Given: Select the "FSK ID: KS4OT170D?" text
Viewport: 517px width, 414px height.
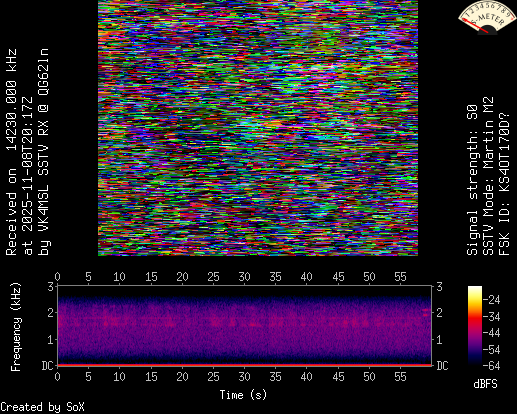Looking at the screenshot, I should (x=505, y=184).
